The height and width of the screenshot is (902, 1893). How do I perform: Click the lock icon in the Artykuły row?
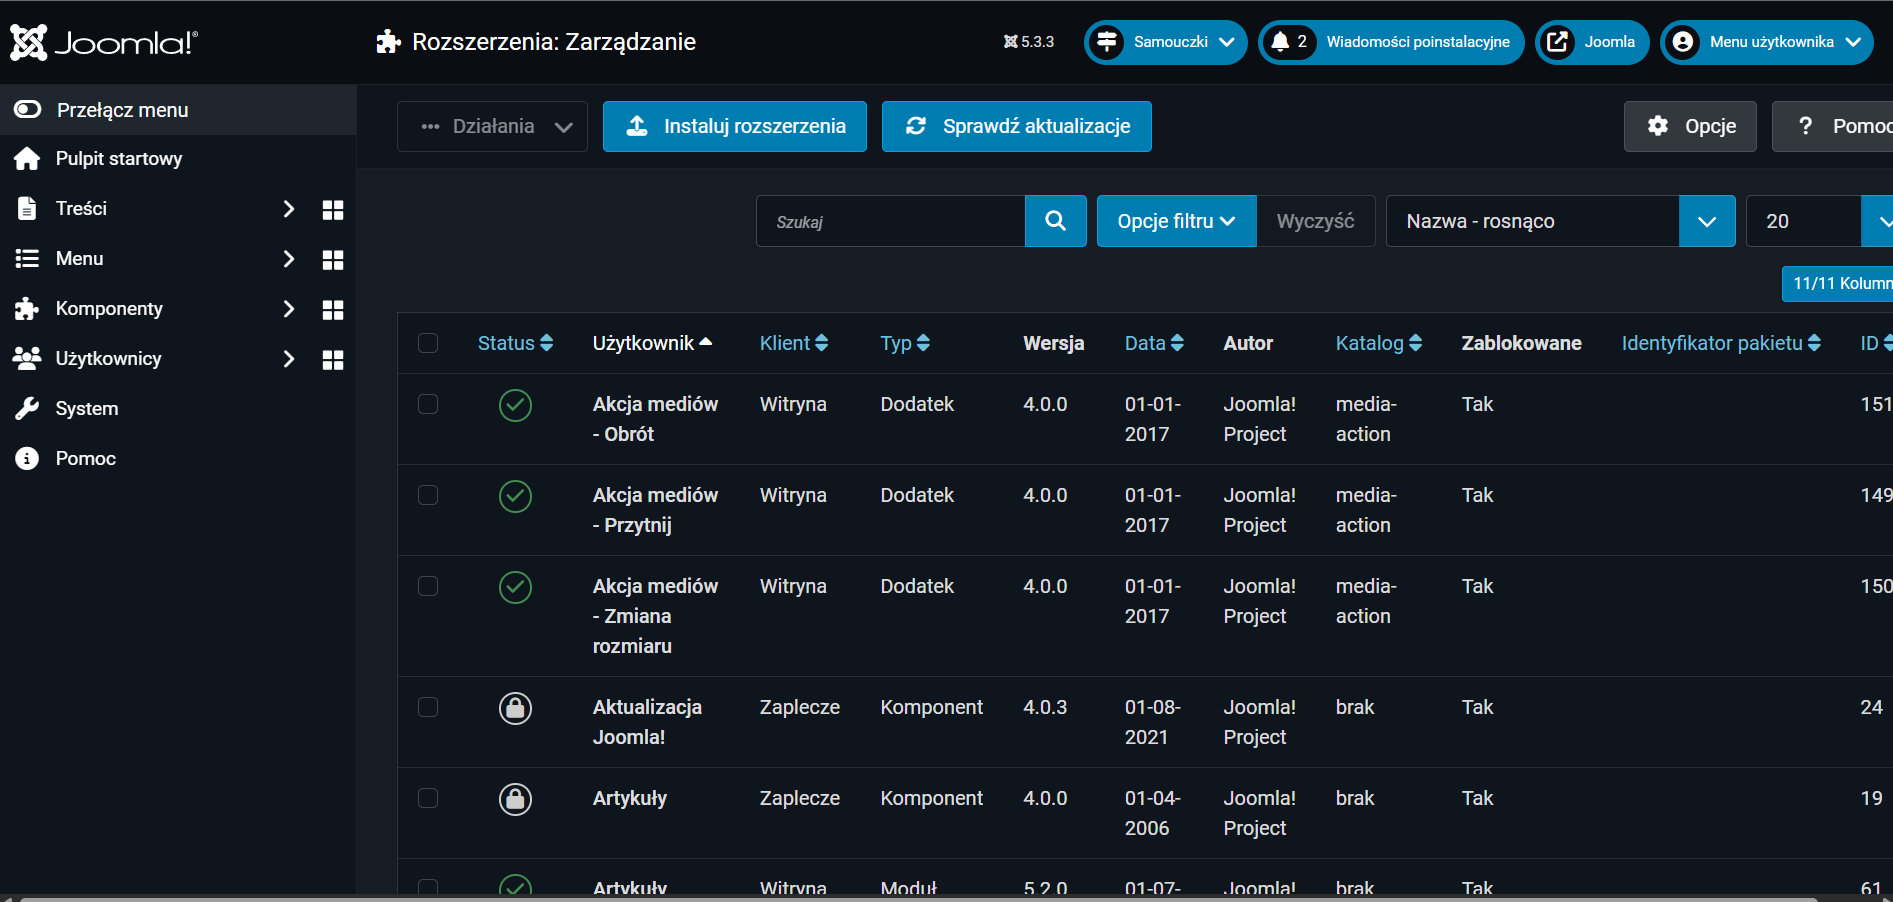[x=515, y=799]
